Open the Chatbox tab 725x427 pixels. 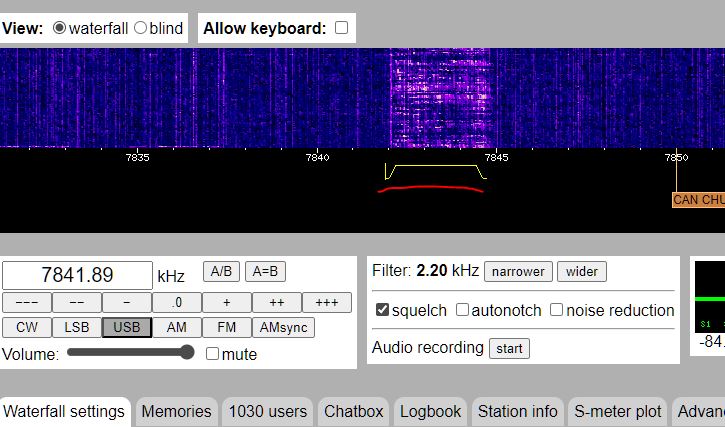click(354, 412)
